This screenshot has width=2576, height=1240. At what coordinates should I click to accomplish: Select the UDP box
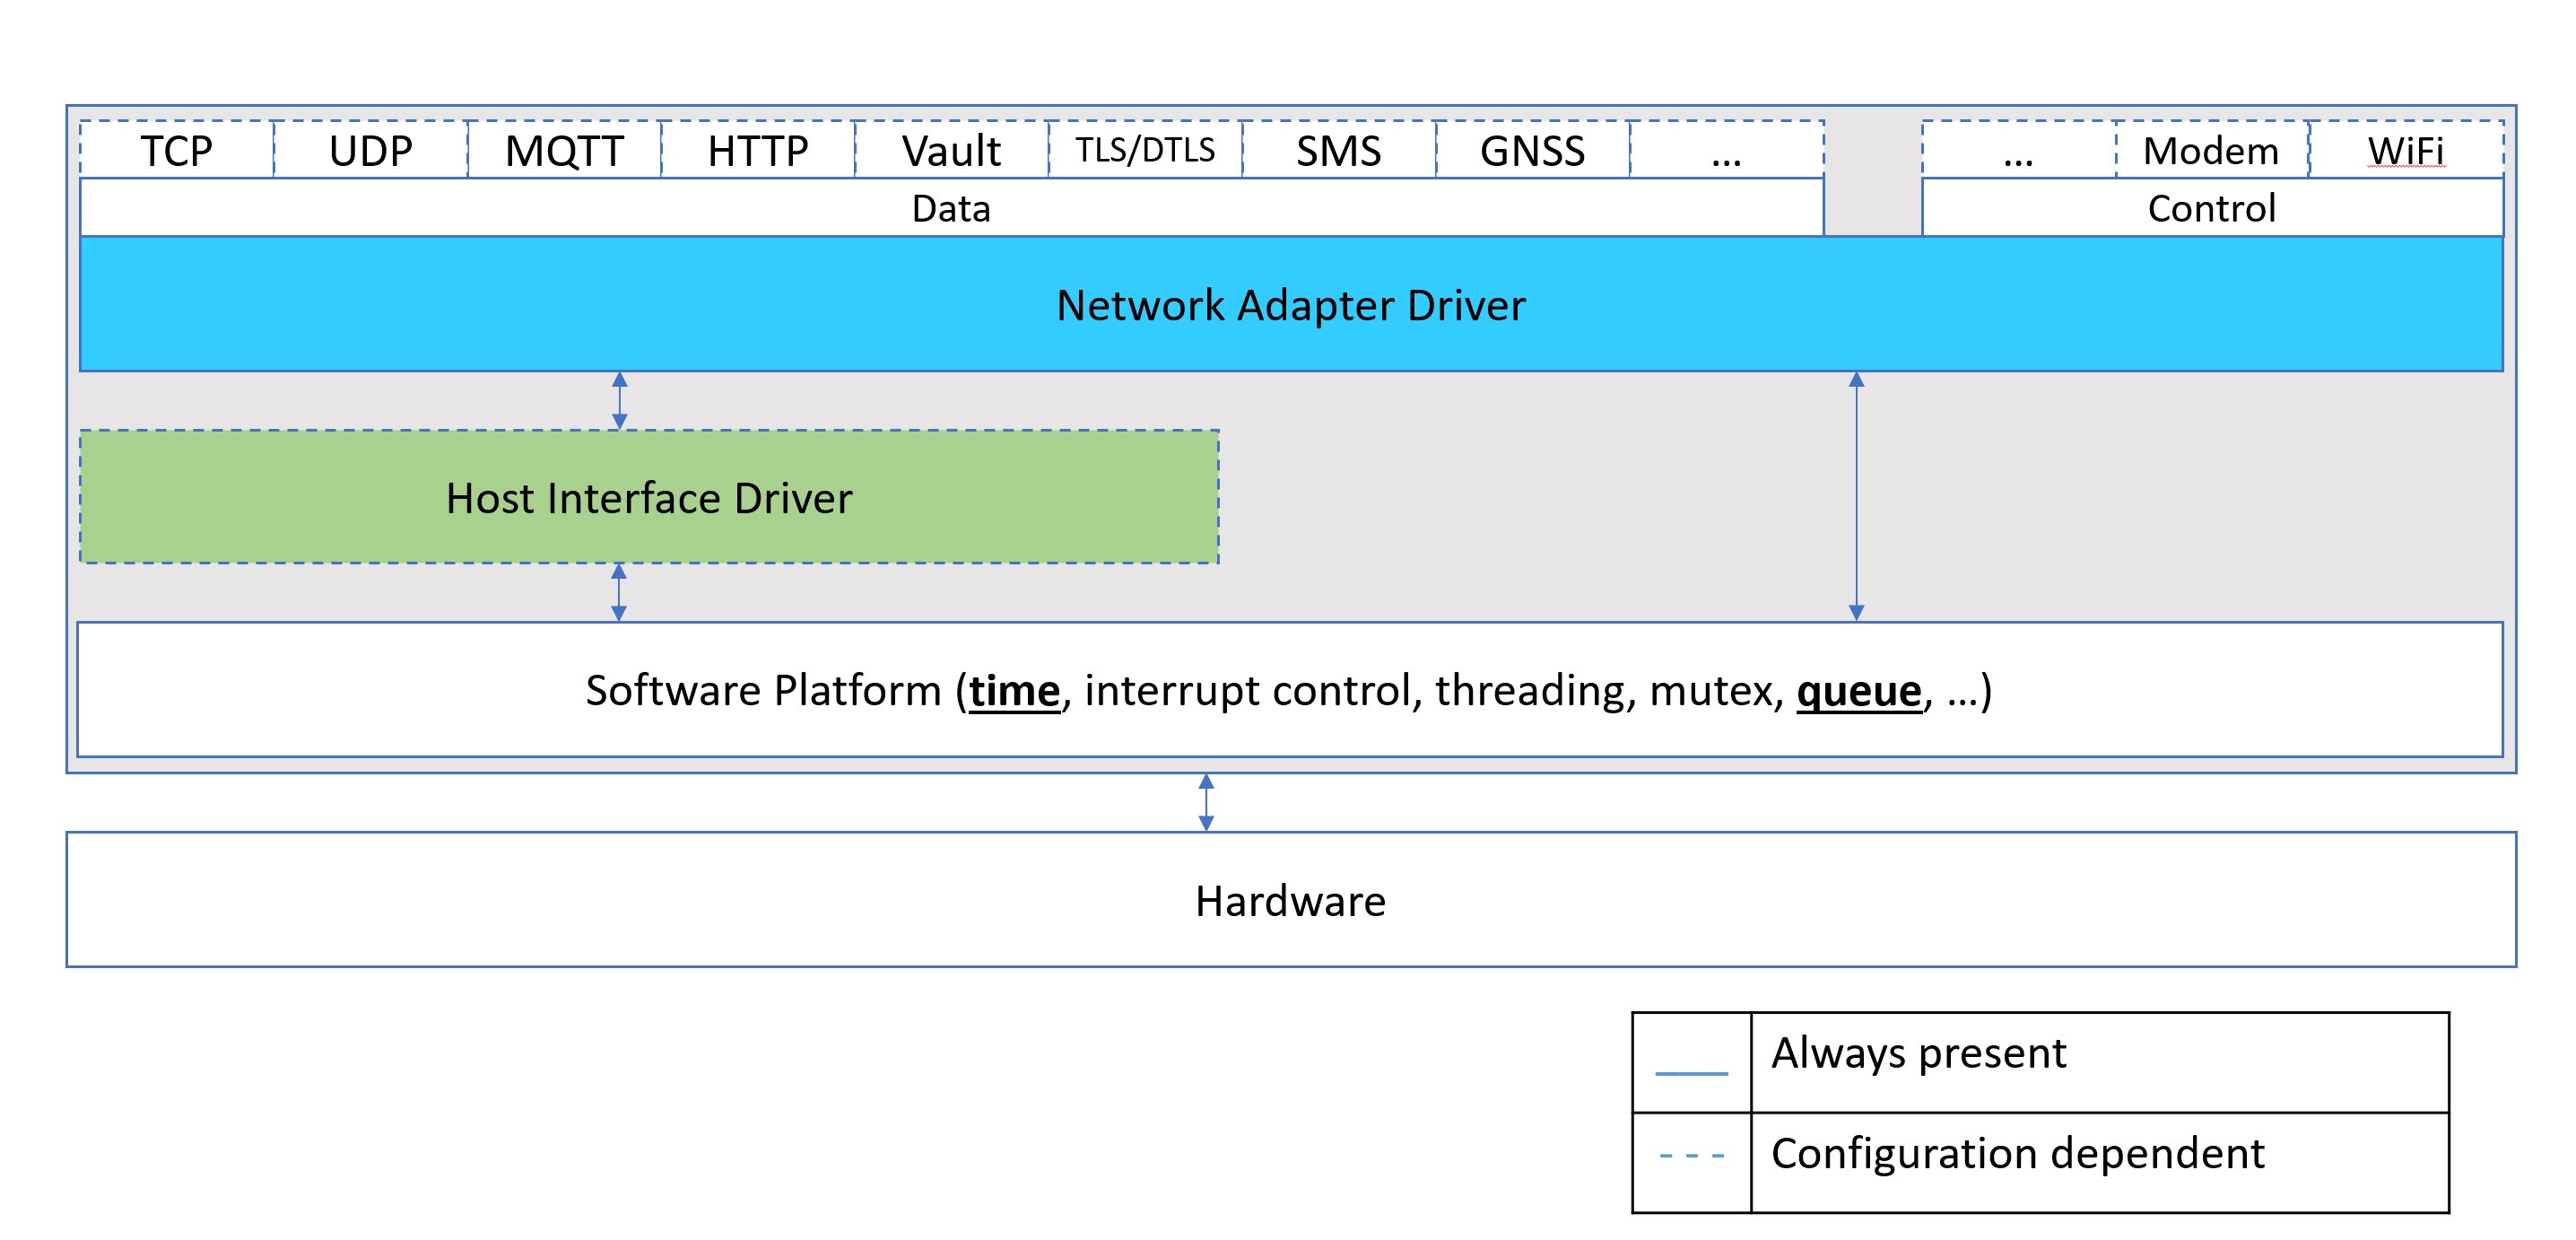370,151
